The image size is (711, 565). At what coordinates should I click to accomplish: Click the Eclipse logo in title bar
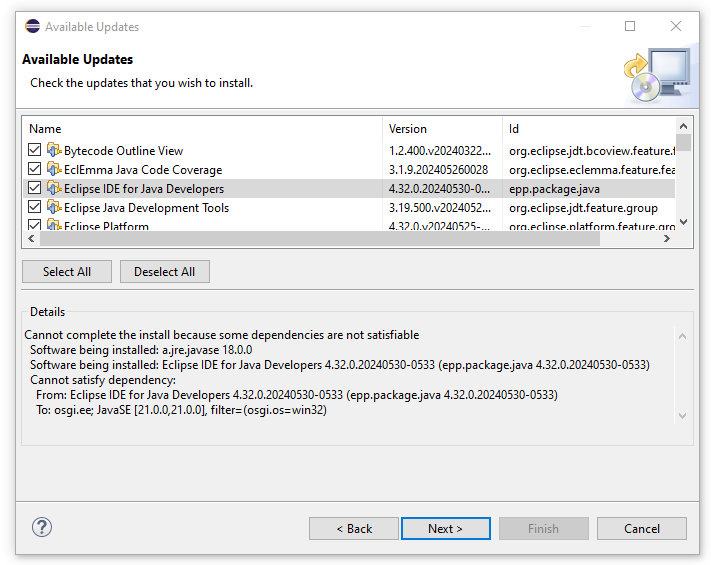[x=32, y=27]
